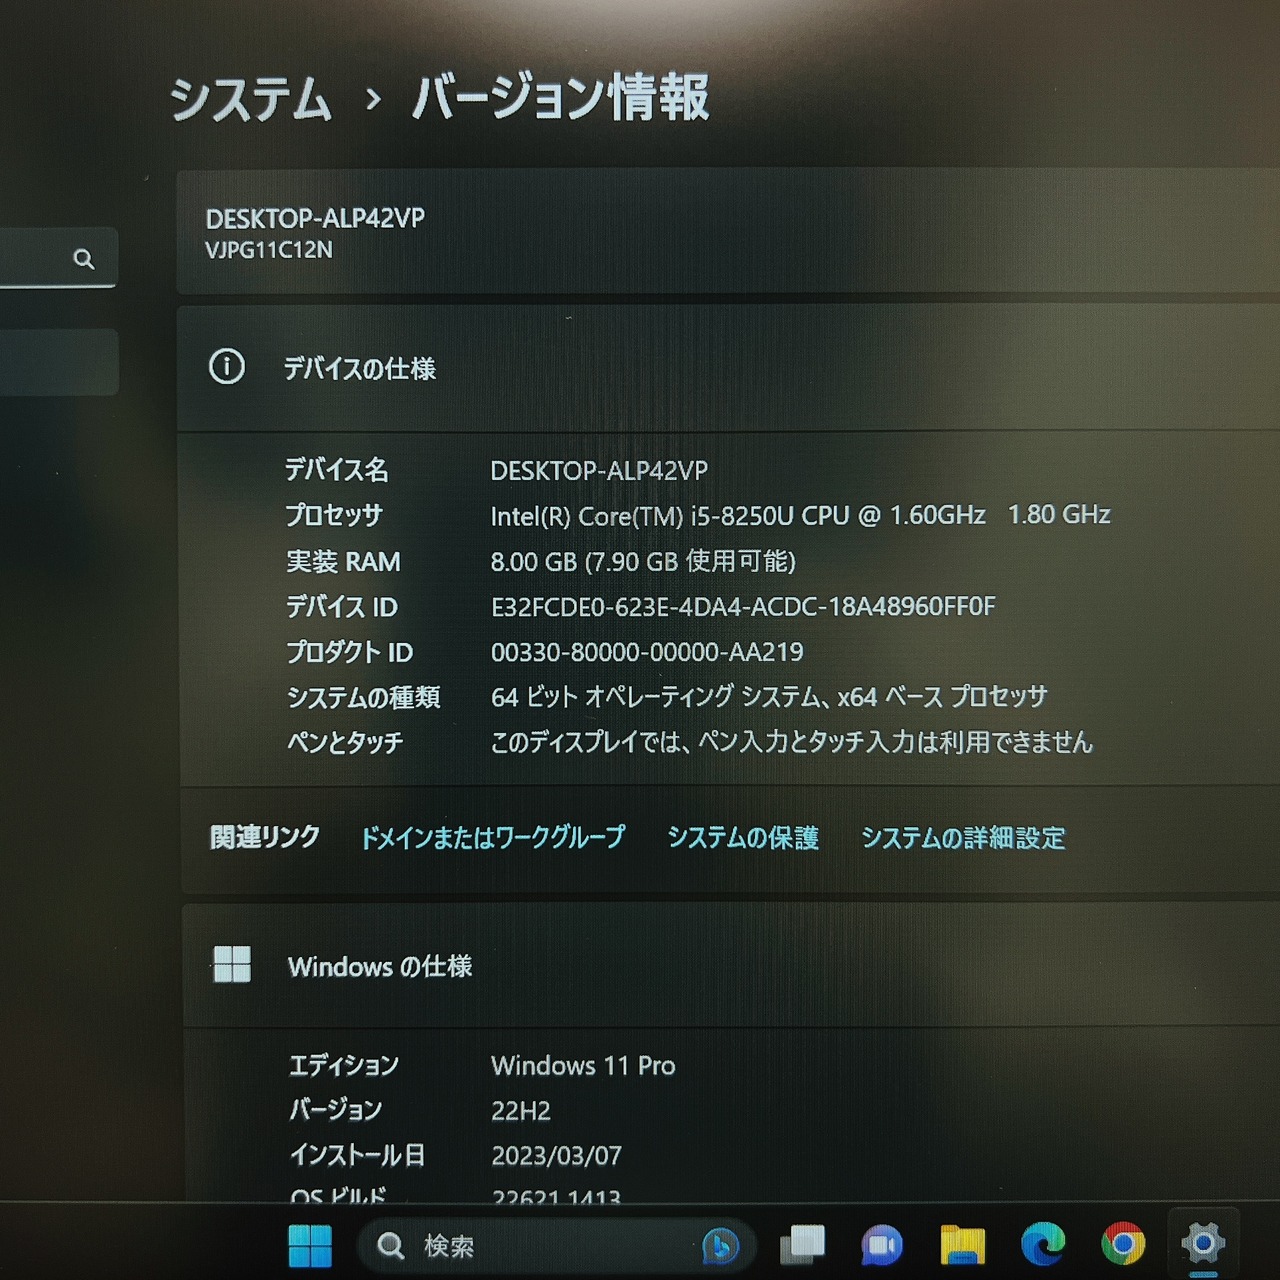Select product ID 00330-80000-00000-AA219

(647, 652)
